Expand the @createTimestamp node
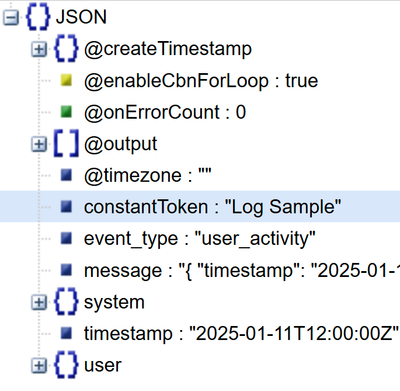Screen dimensions: 400x391 tap(39, 49)
